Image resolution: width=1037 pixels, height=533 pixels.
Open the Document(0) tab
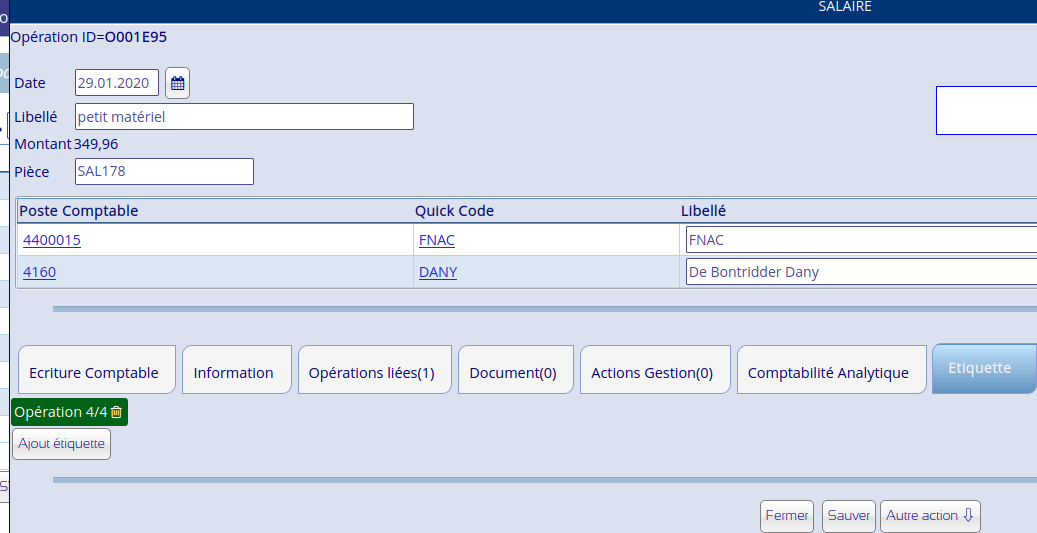[513, 372]
